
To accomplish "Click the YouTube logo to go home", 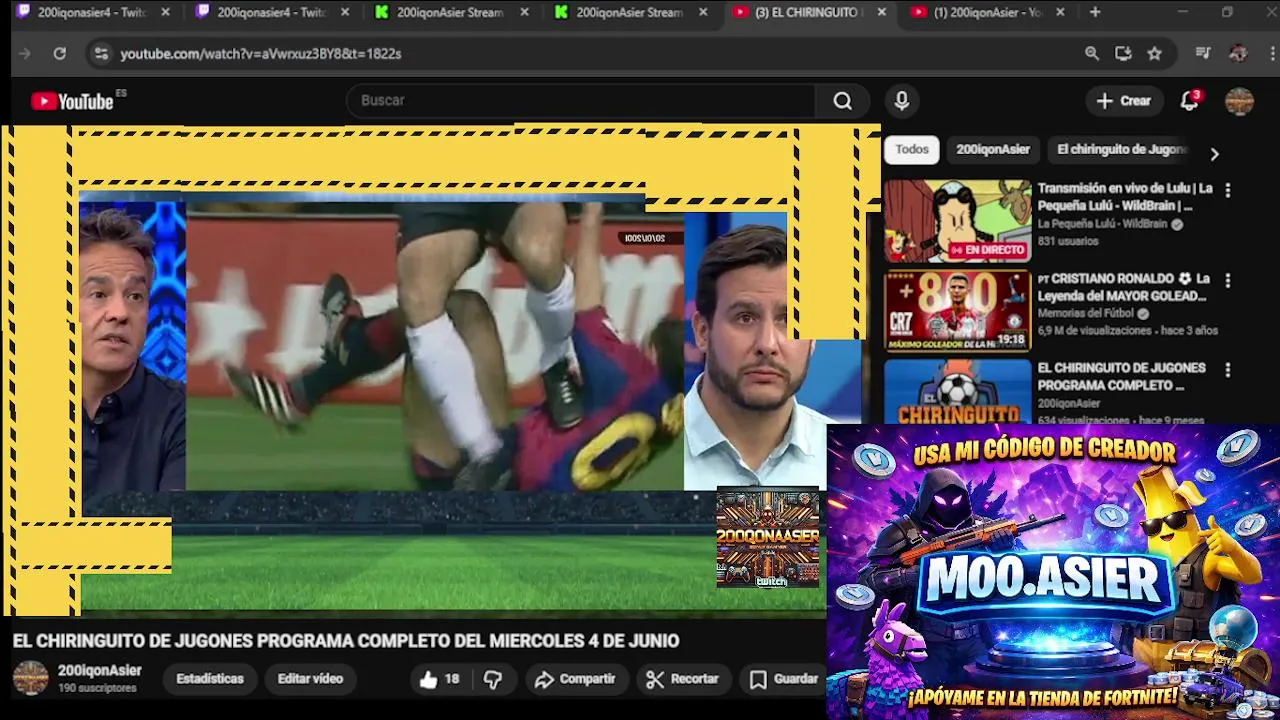I will pyautogui.click(x=72, y=101).
